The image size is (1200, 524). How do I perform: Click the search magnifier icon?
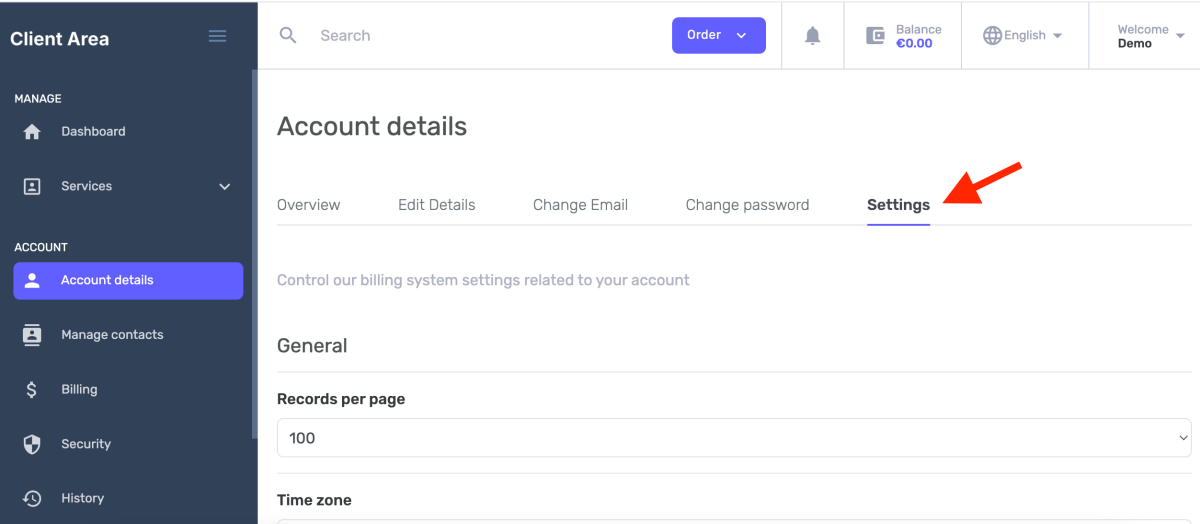(288, 35)
